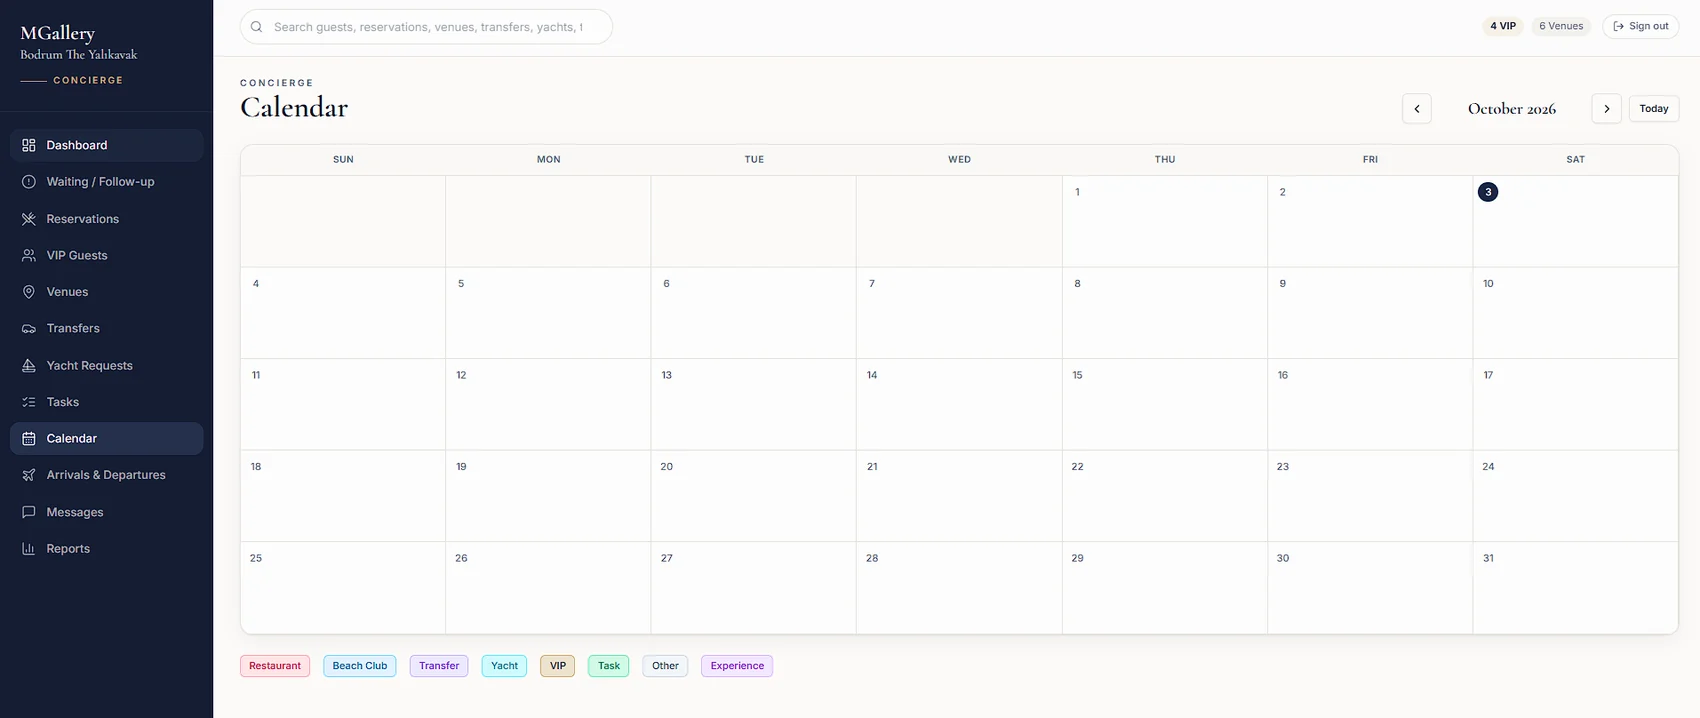Select the Calendar menu item
This screenshot has width=1700, height=718.
coord(107,438)
